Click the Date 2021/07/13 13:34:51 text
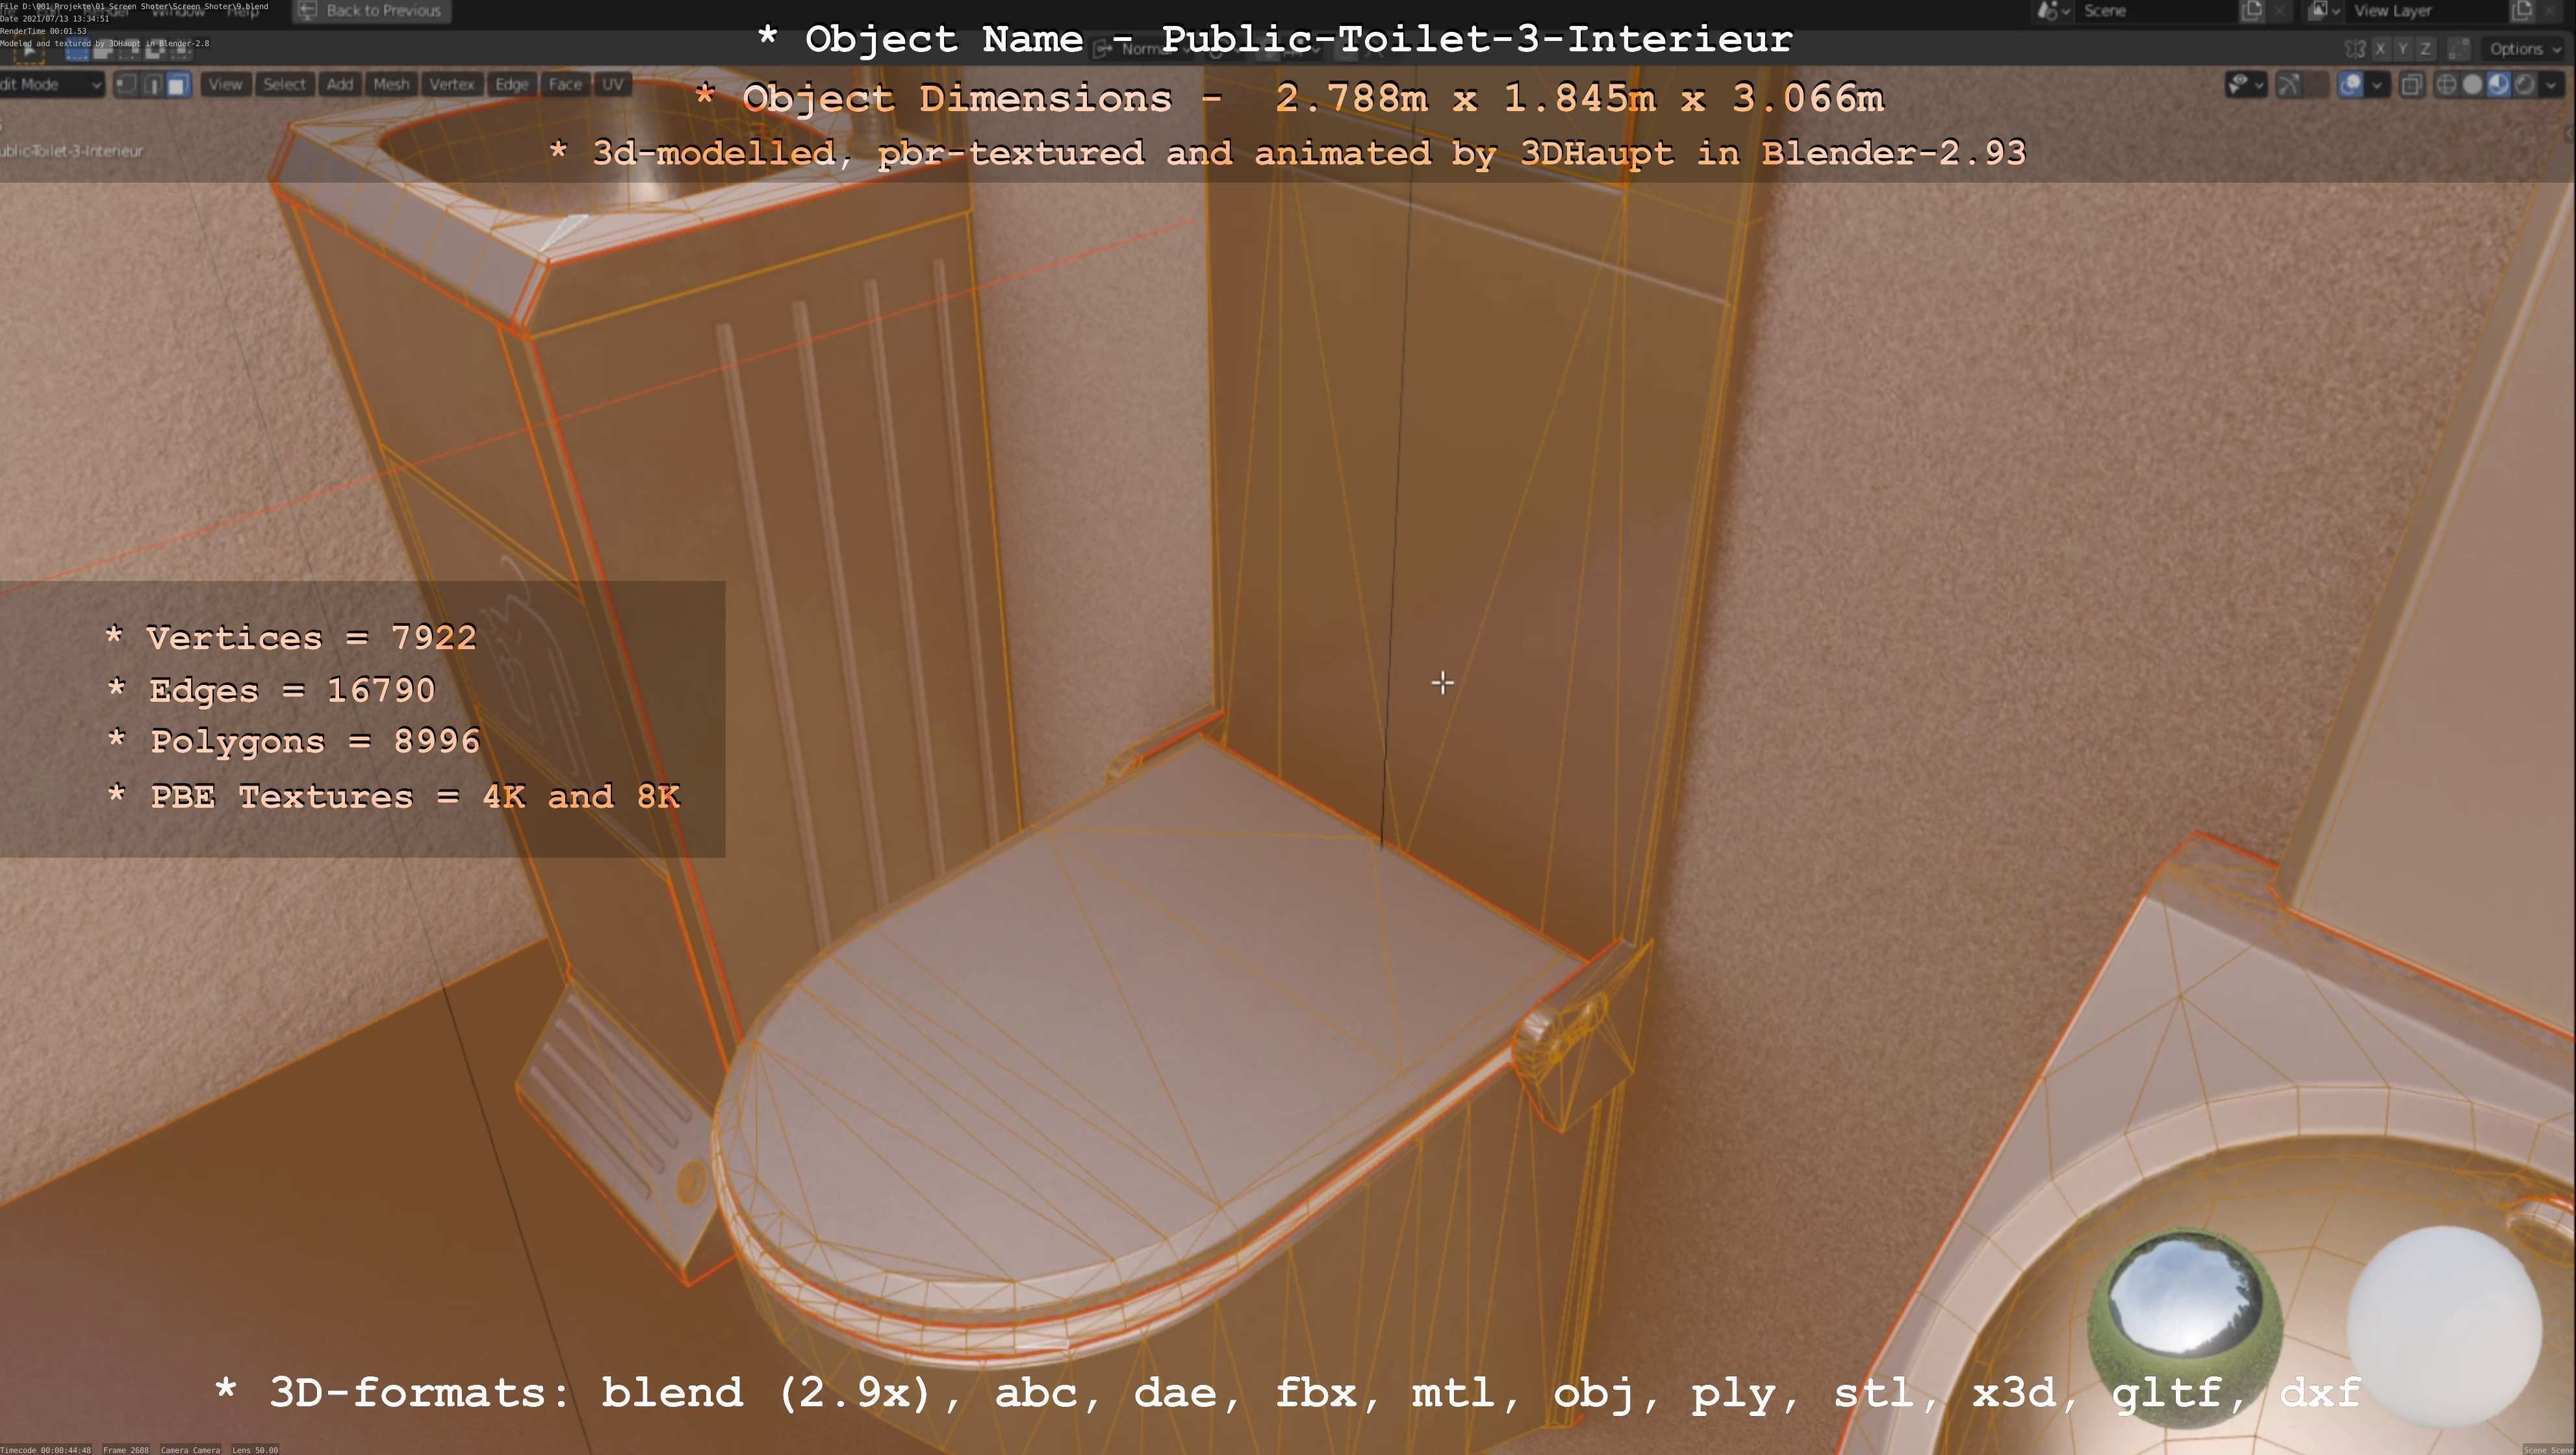The image size is (2576, 1455). coord(55,18)
